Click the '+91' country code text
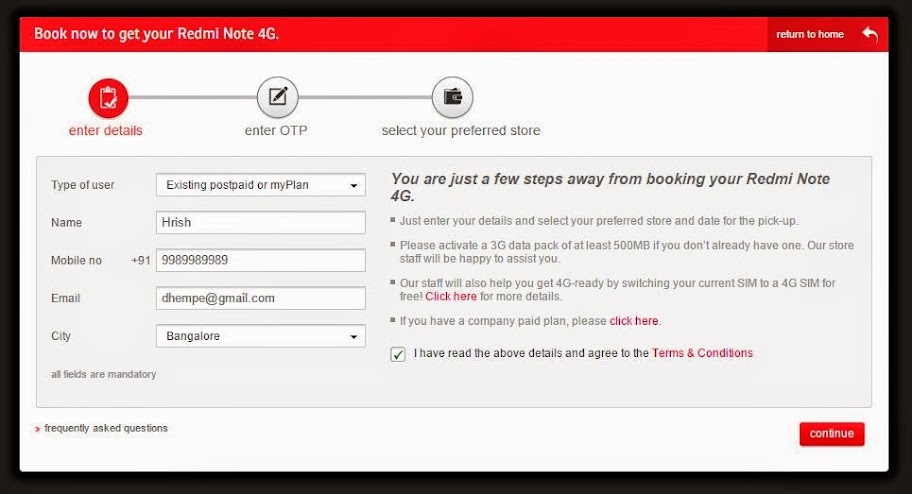The image size is (912, 494). (x=141, y=261)
